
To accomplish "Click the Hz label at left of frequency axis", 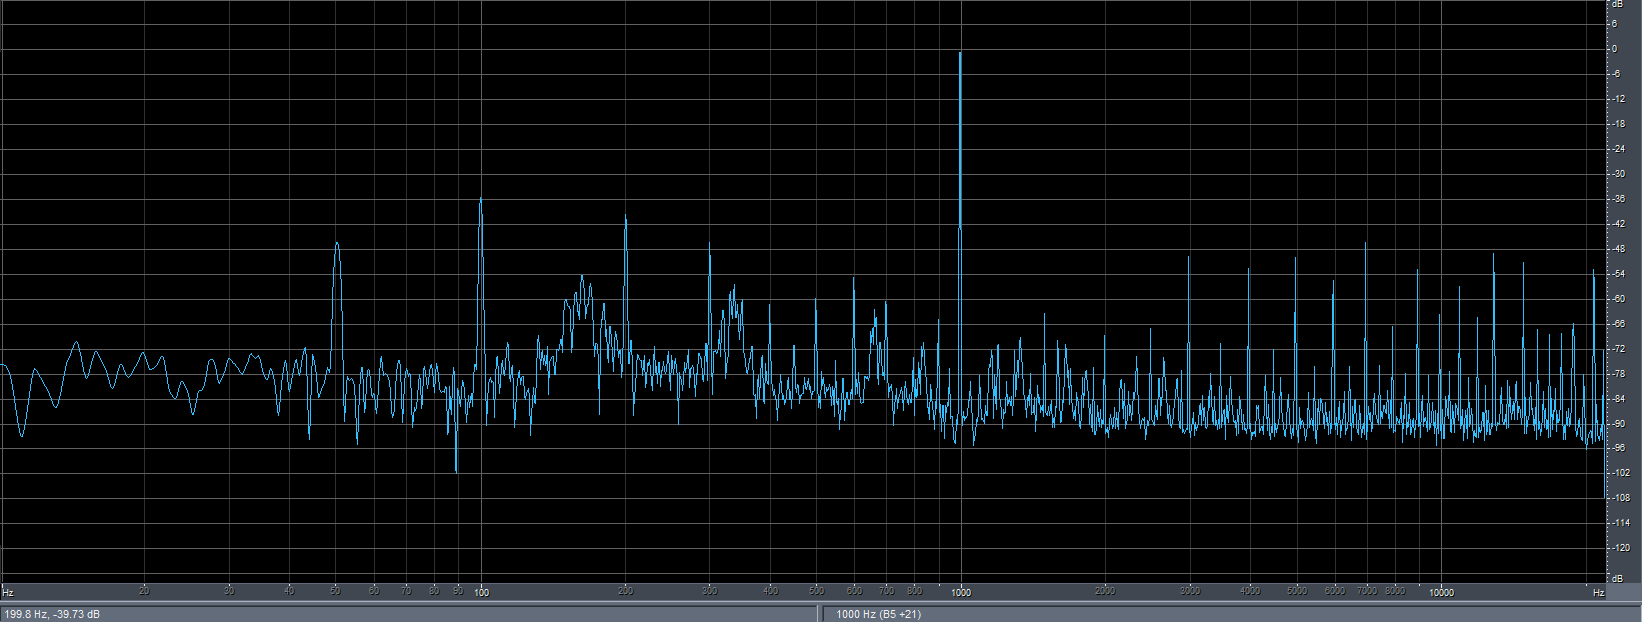I will [x=8, y=592].
